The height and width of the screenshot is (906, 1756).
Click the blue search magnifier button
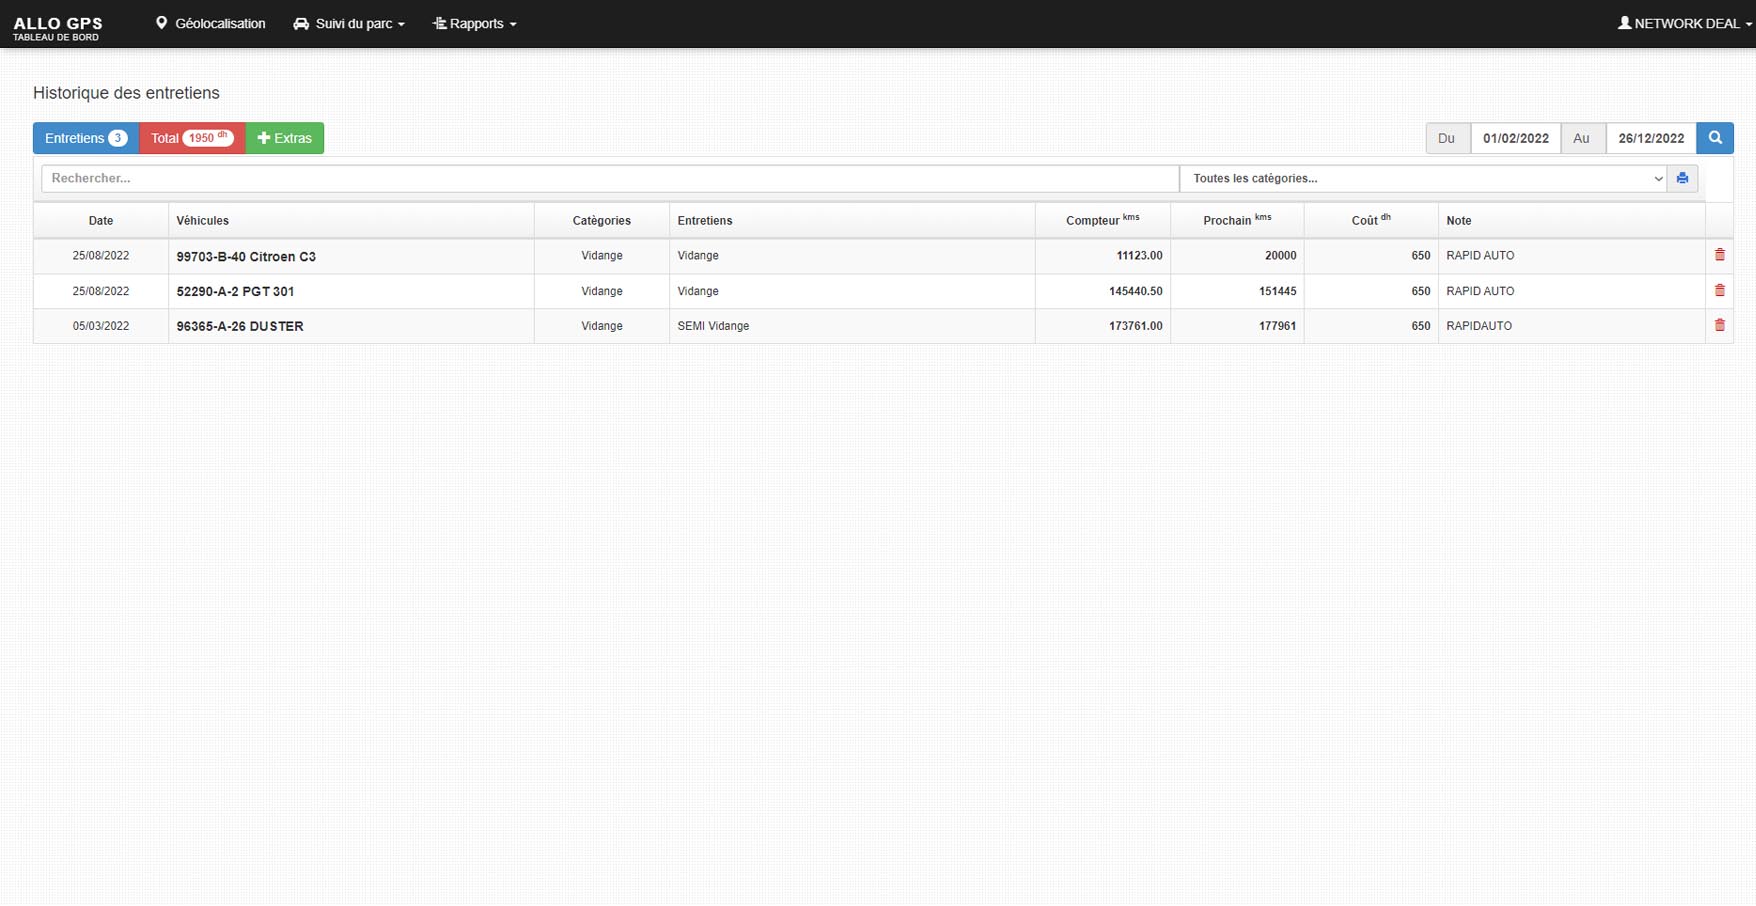click(x=1714, y=138)
